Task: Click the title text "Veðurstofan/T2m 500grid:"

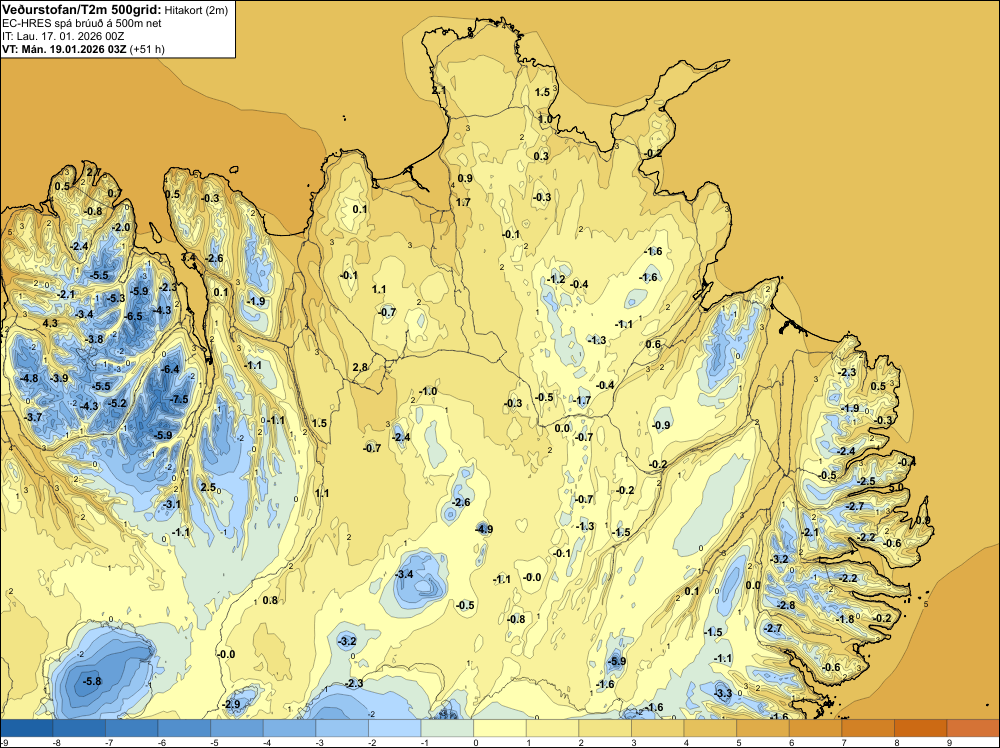Action: coord(82,10)
